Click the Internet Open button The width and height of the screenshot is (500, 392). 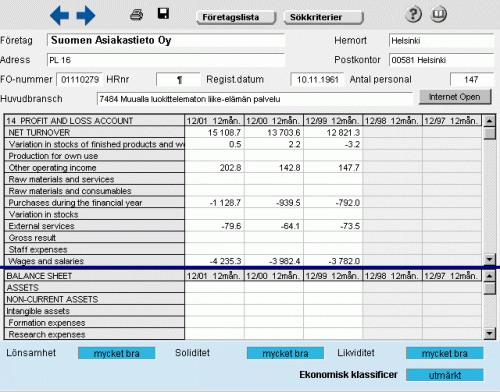point(455,97)
